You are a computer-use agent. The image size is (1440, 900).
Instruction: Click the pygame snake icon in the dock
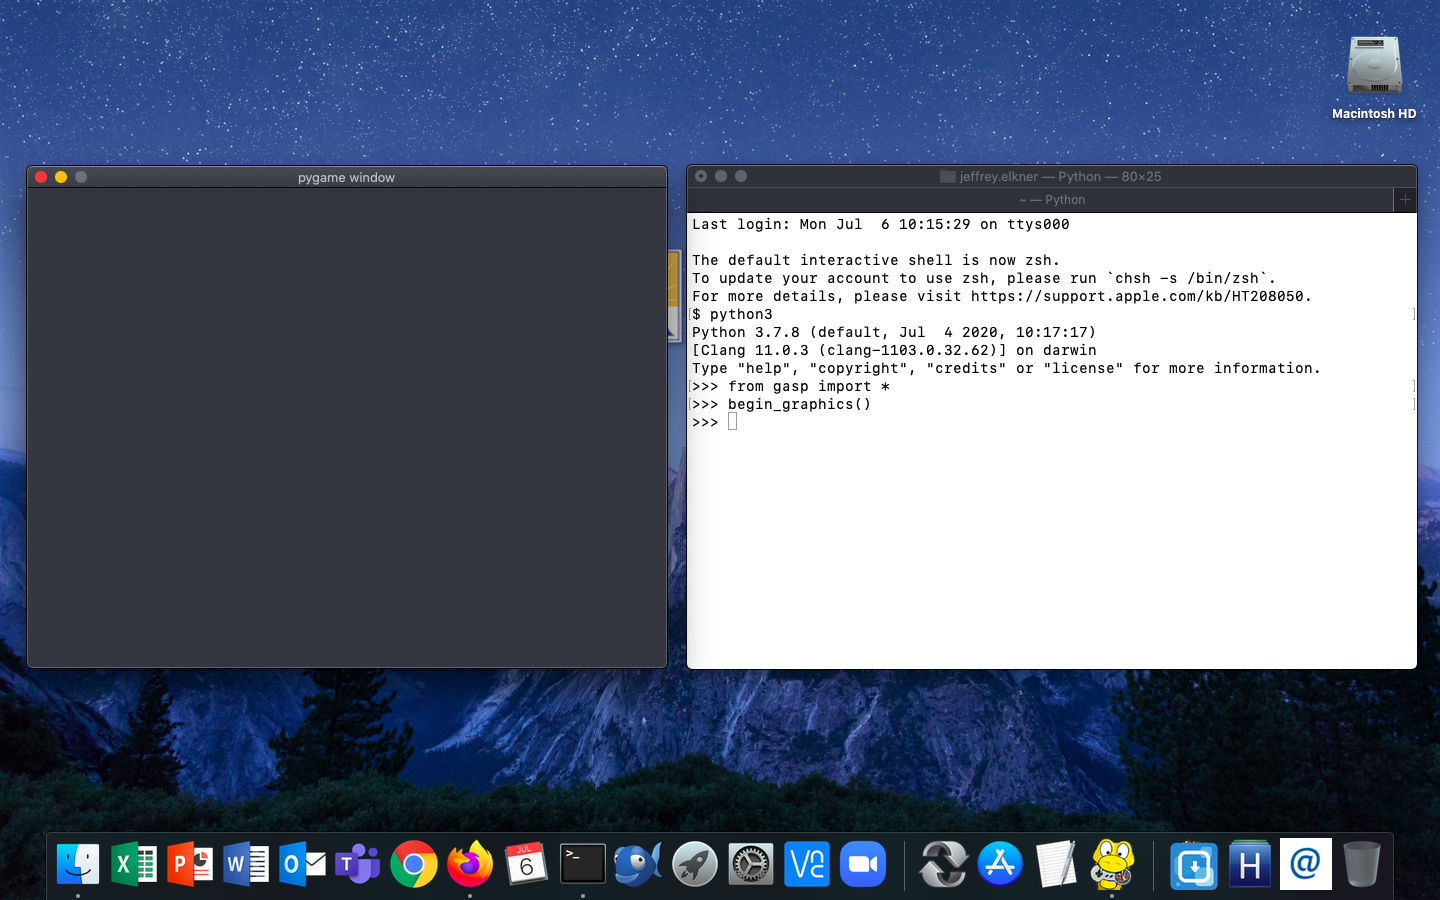(1112, 865)
